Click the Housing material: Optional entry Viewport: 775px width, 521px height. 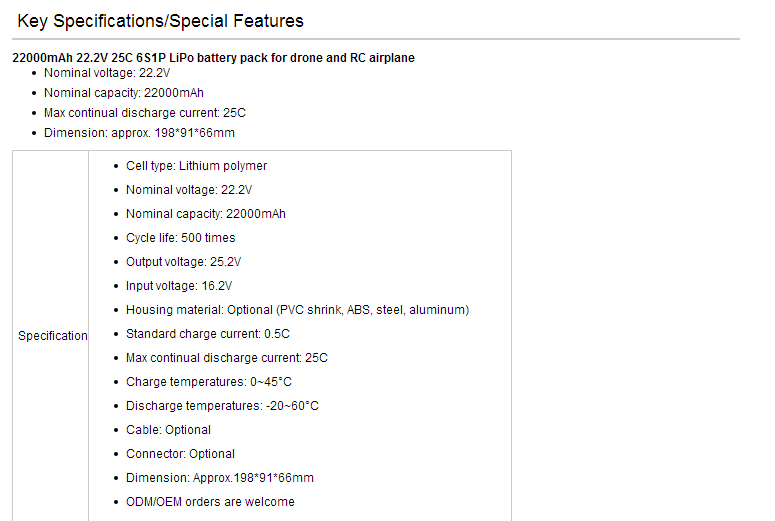pos(298,310)
